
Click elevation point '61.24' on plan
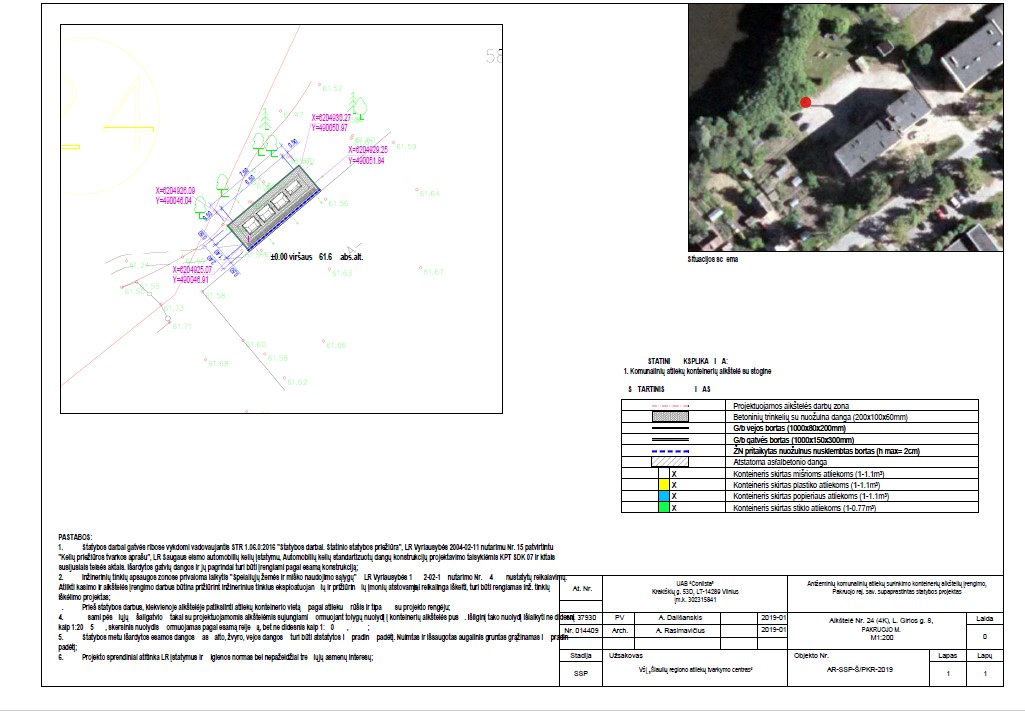[x=139, y=265]
